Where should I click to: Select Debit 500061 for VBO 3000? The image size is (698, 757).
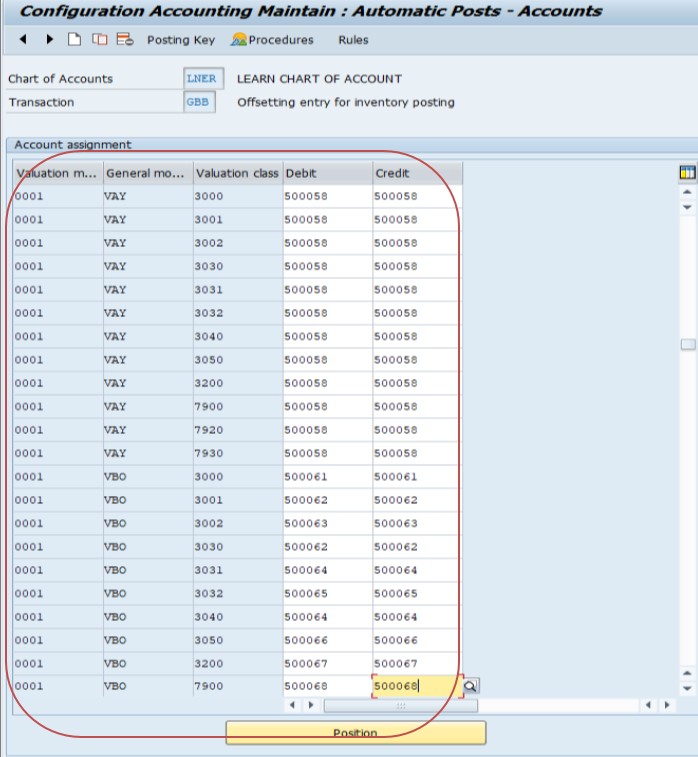tap(328, 477)
